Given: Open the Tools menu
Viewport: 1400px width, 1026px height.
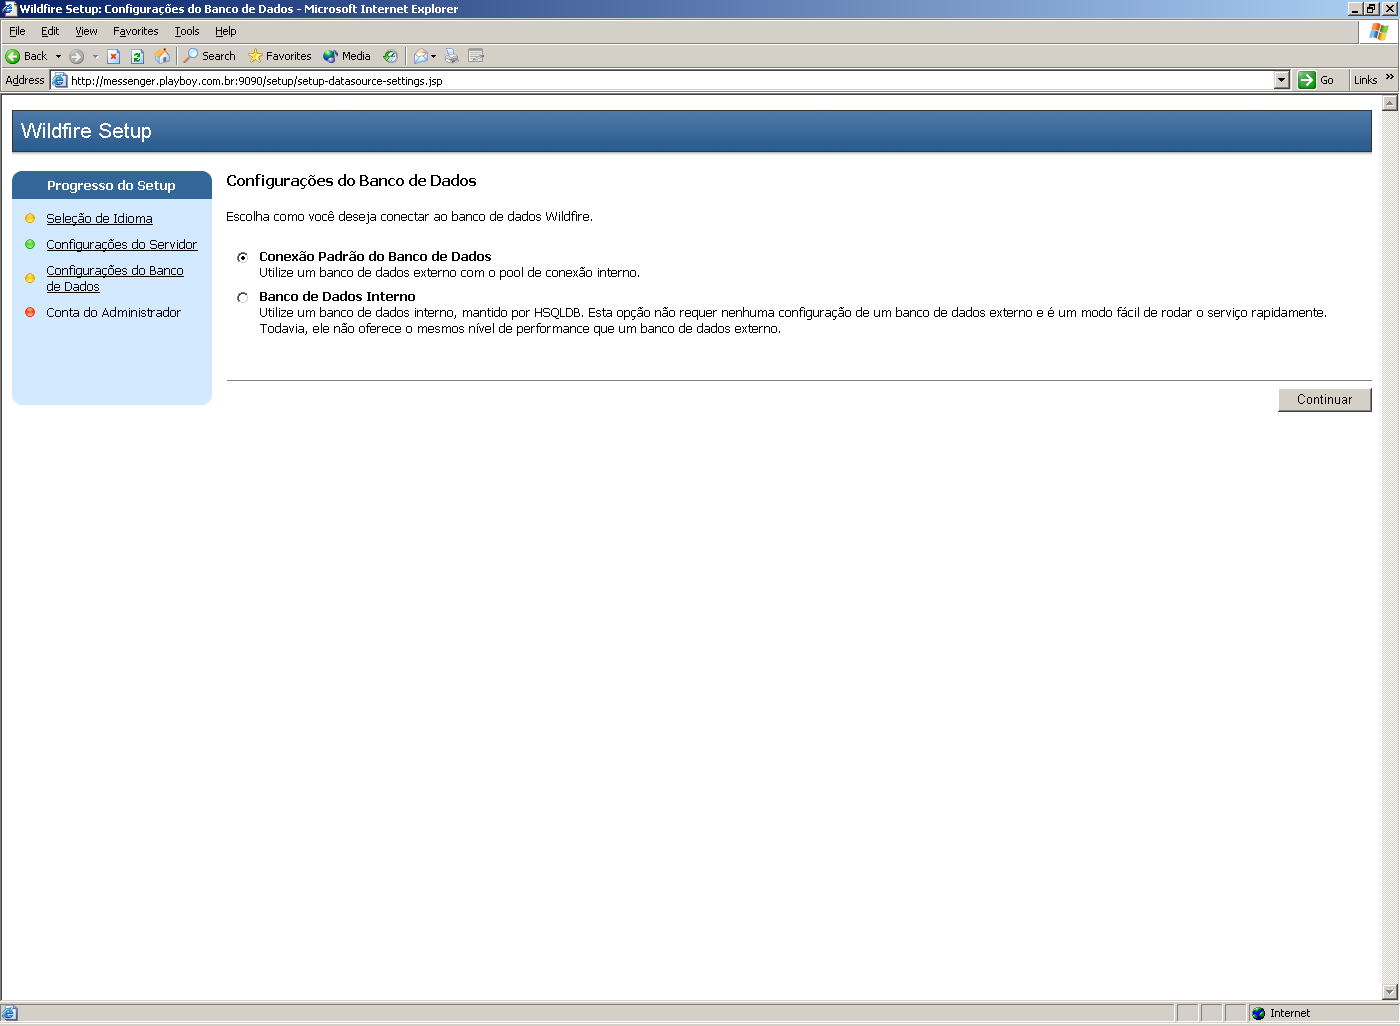Looking at the screenshot, I should [187, 31].
